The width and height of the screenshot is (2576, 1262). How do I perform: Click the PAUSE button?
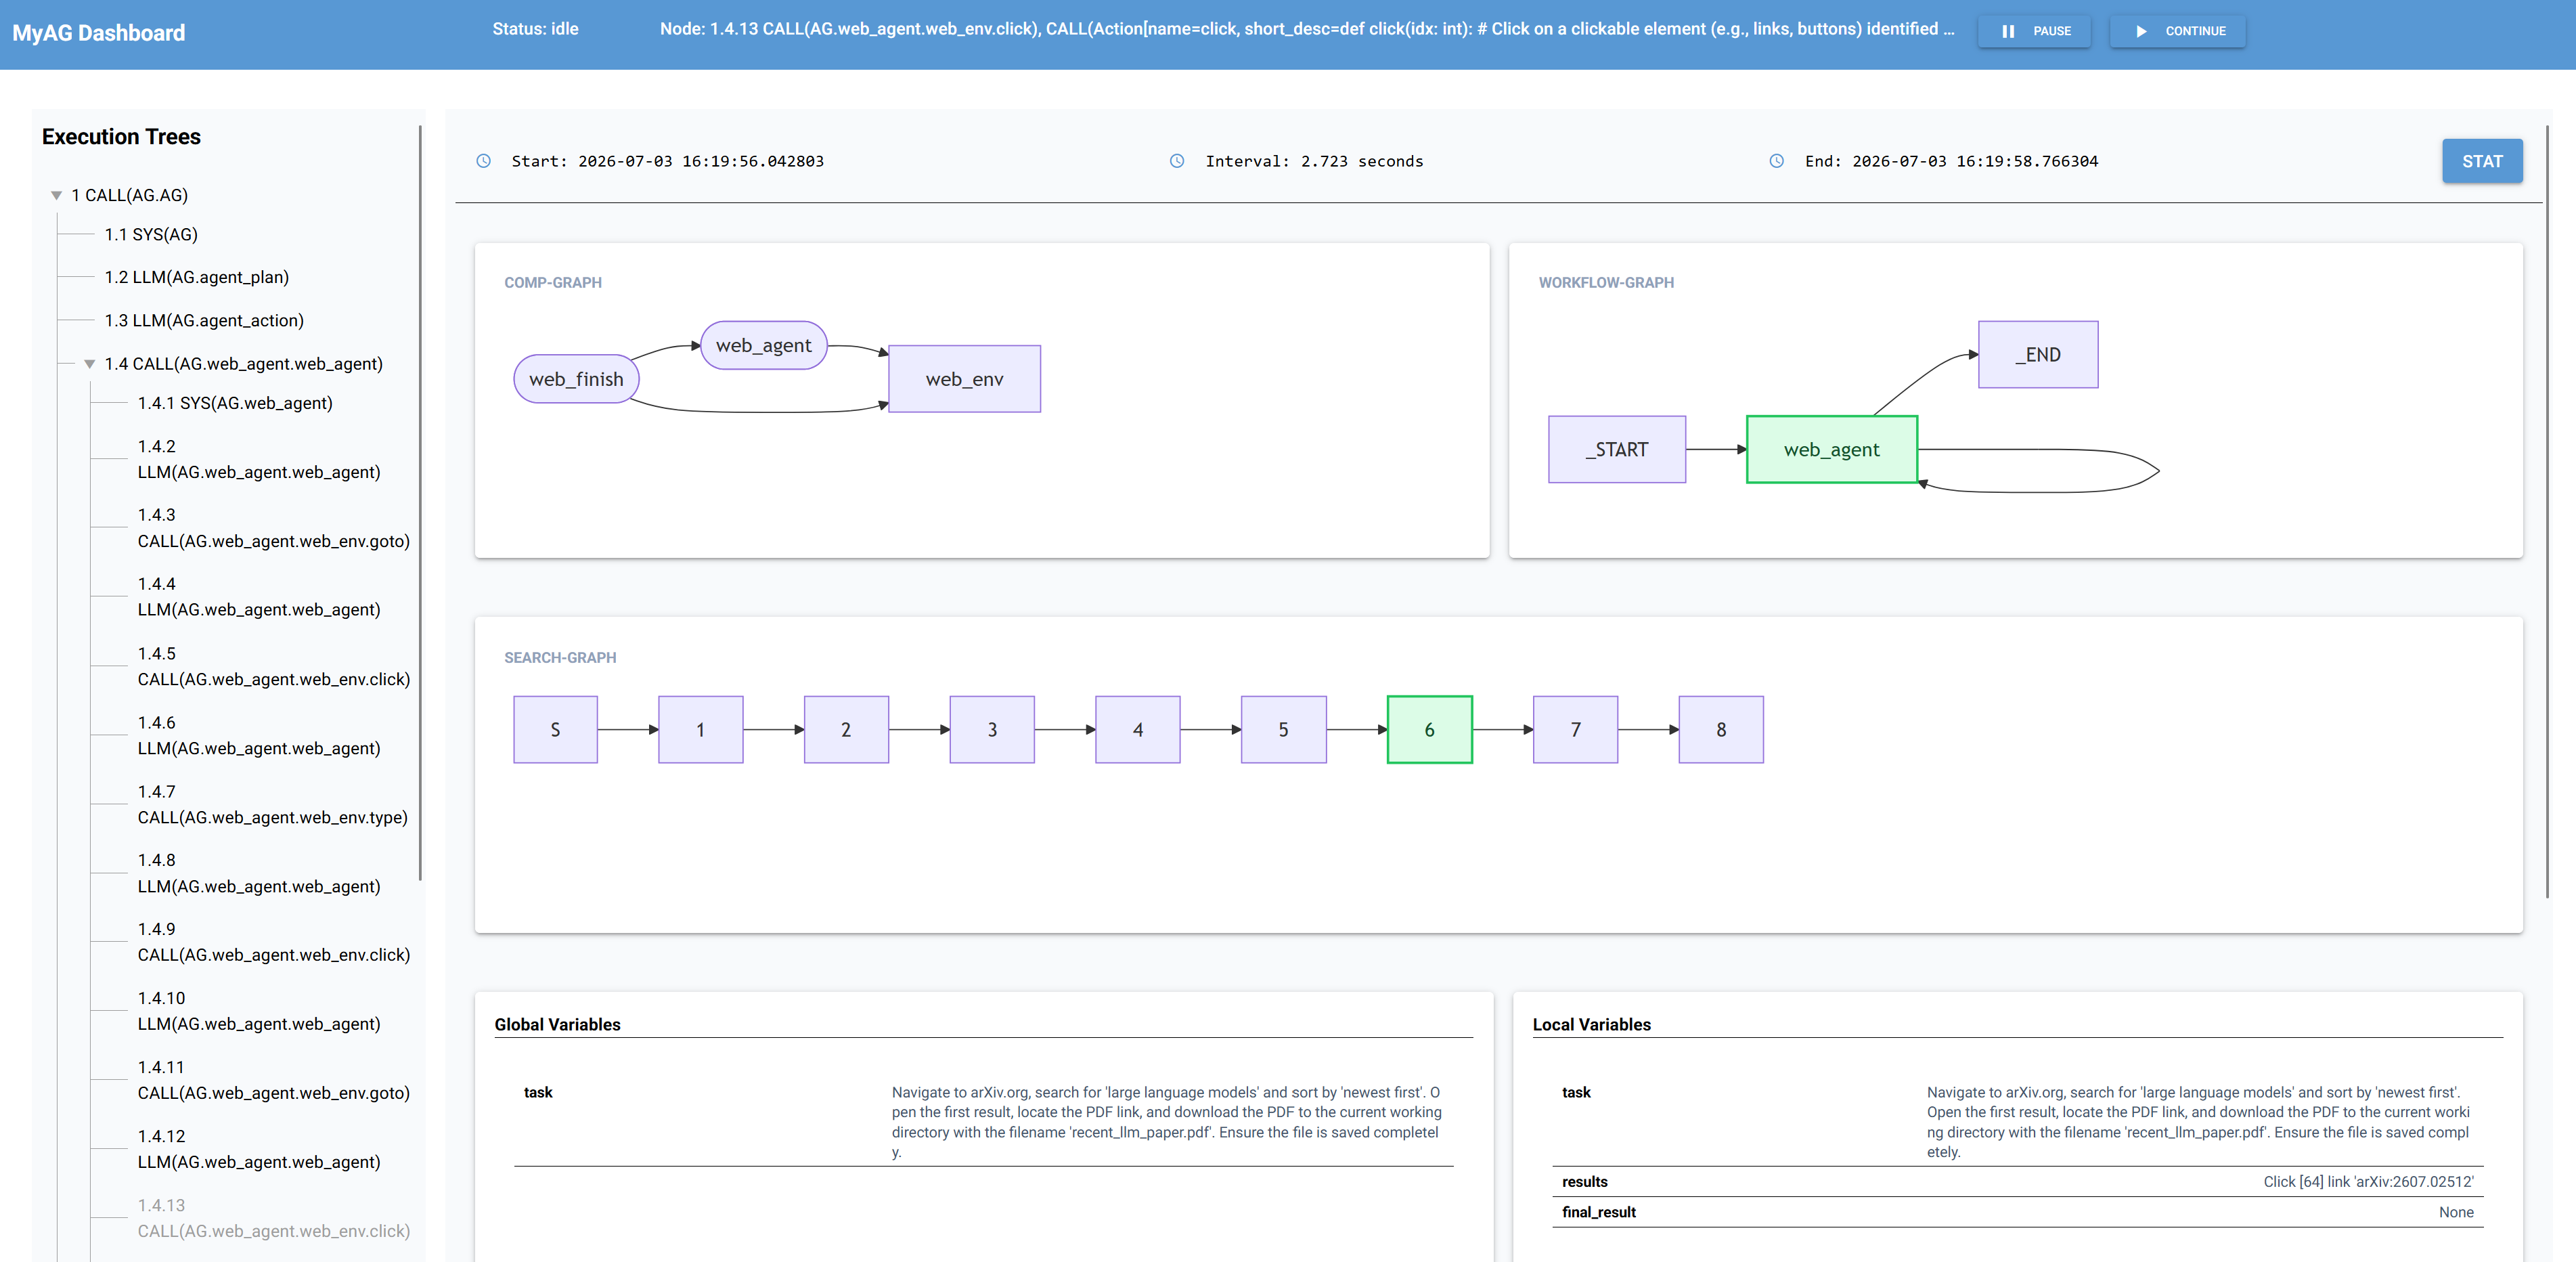pyautogui.click(x=2034, y=31)
